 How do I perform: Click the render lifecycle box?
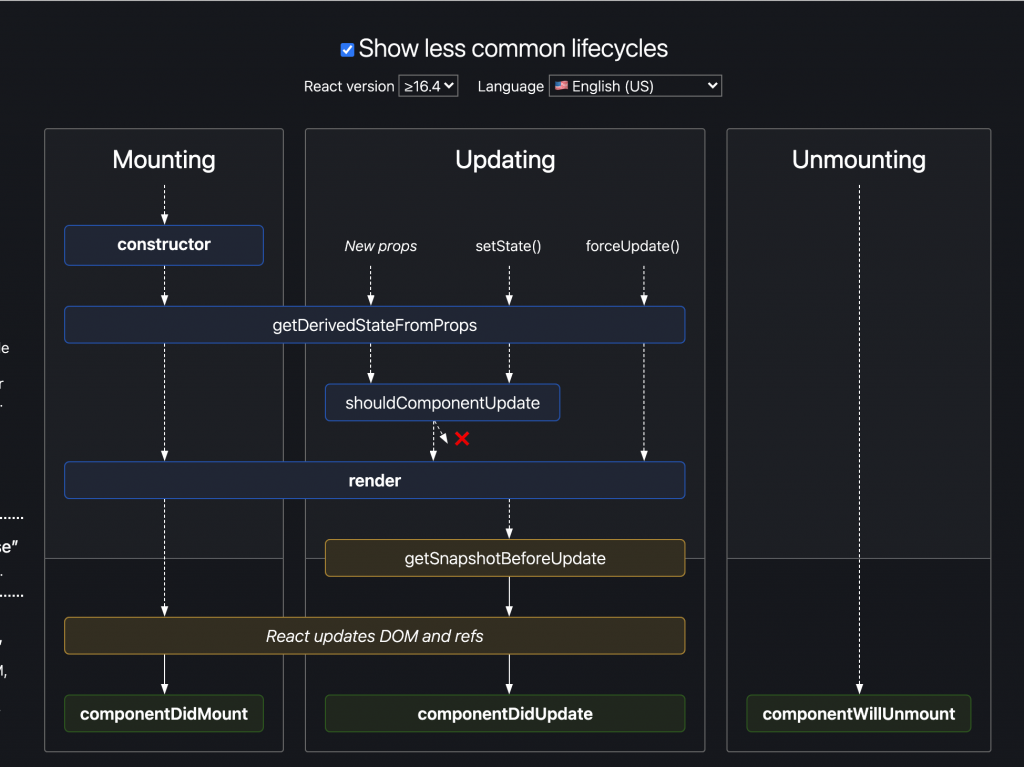[374, 481]
